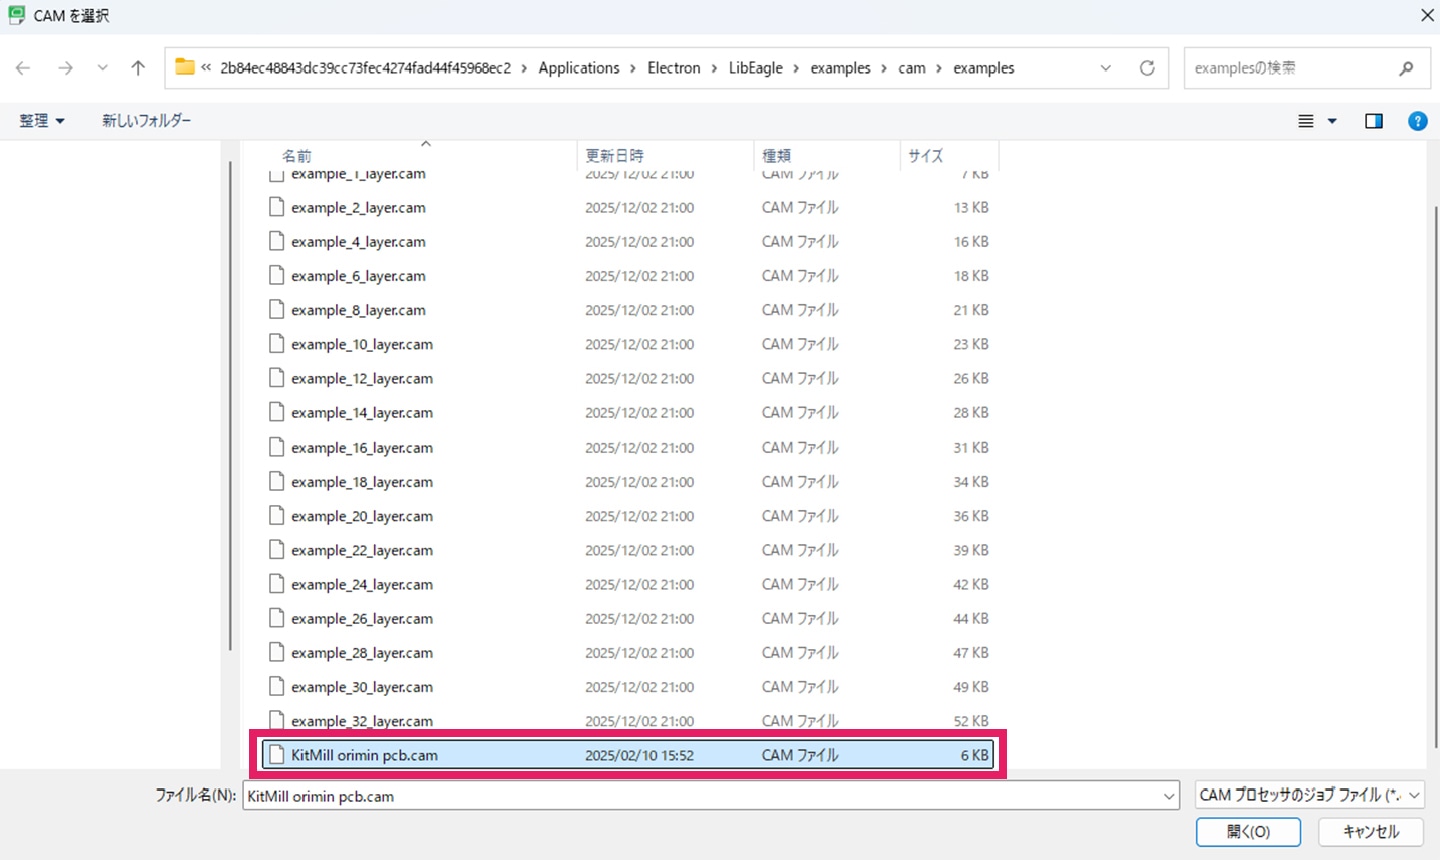This screenshot has height=860, width=1440.
Task: Open recent locations dropdown arrow
Action: [x=102, y=68]
